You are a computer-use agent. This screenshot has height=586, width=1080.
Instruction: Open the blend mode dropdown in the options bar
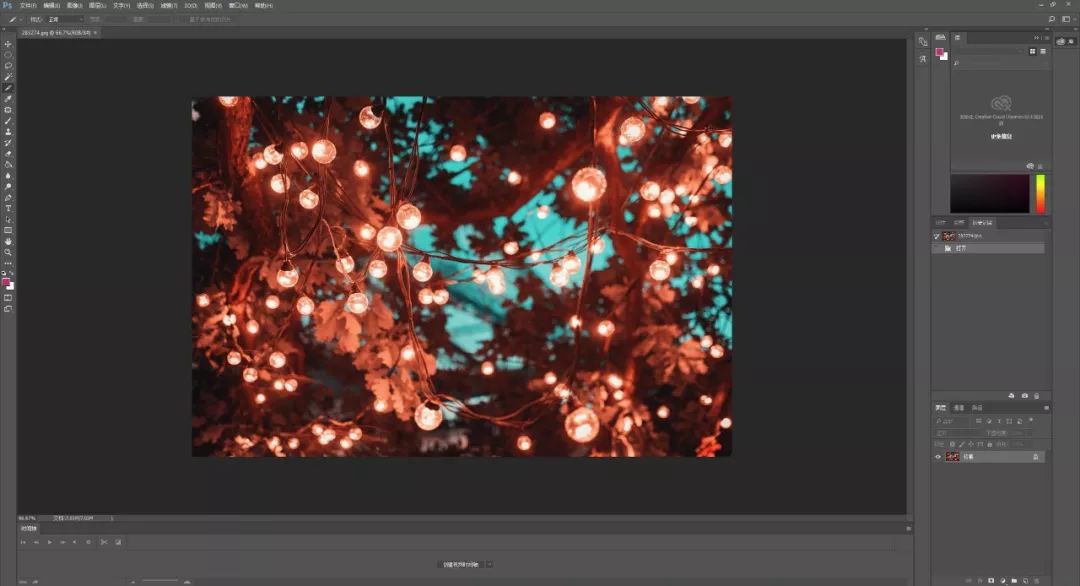pyautogui.click(x=66, y=19)
